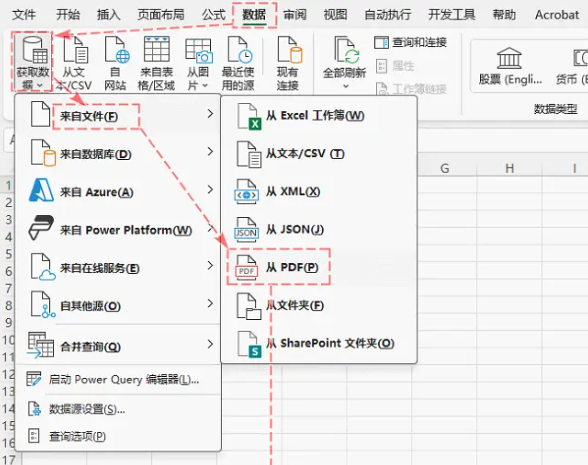Choose 来自文件(F) menu entry
The image size is (588, 465).
pos(118,114)
